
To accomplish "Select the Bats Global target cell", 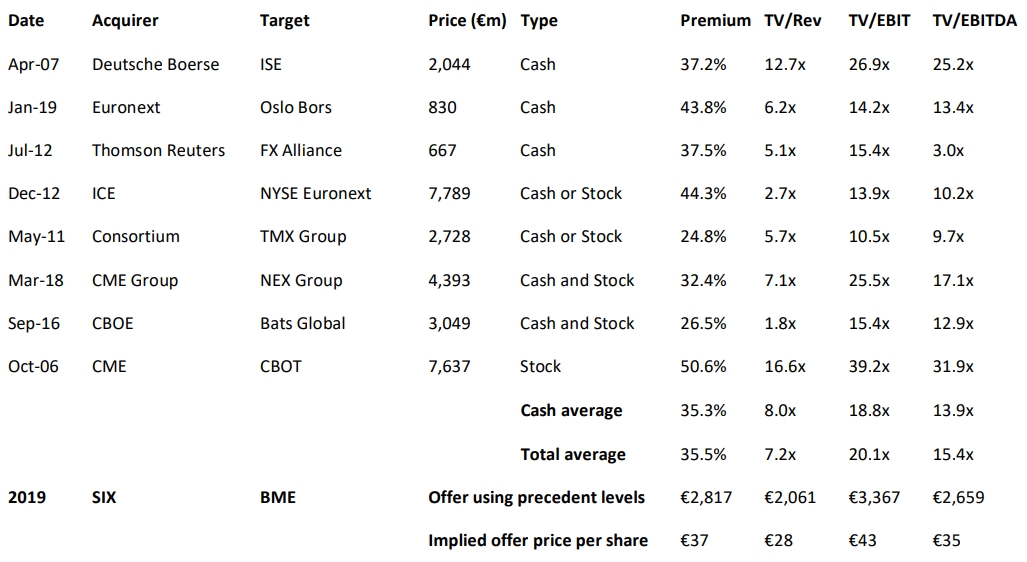I will (x=303, y=323).
